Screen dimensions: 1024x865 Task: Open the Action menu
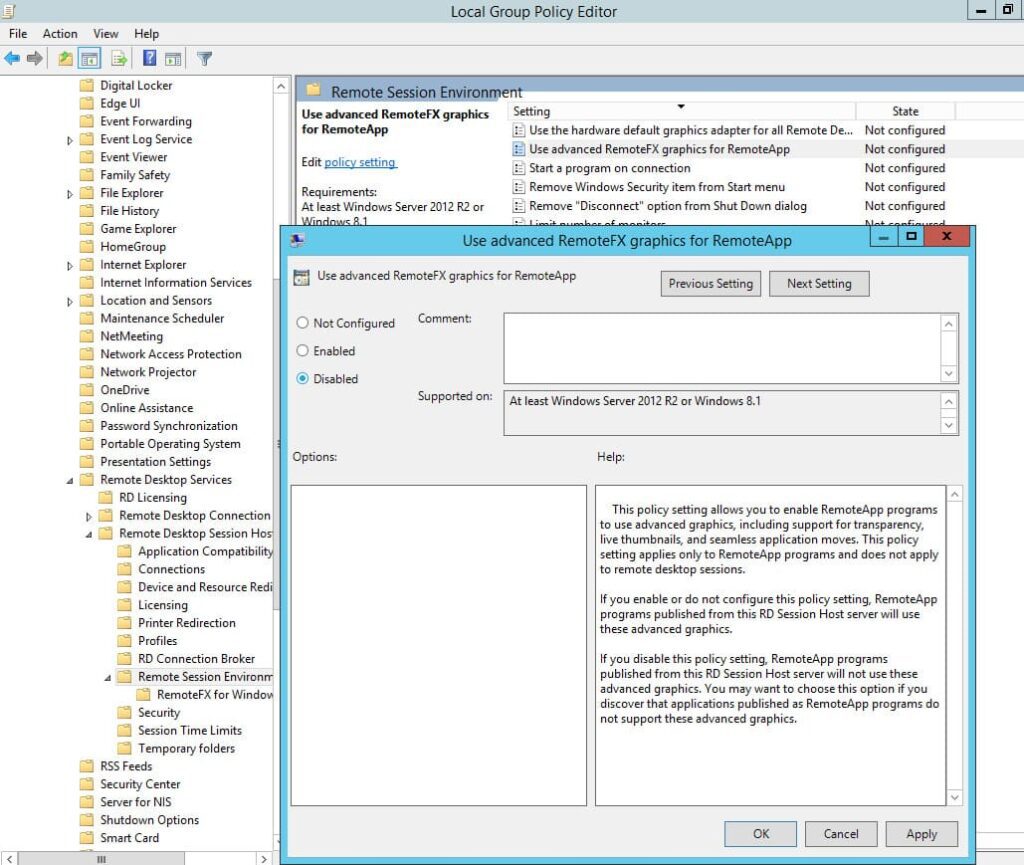60,34
